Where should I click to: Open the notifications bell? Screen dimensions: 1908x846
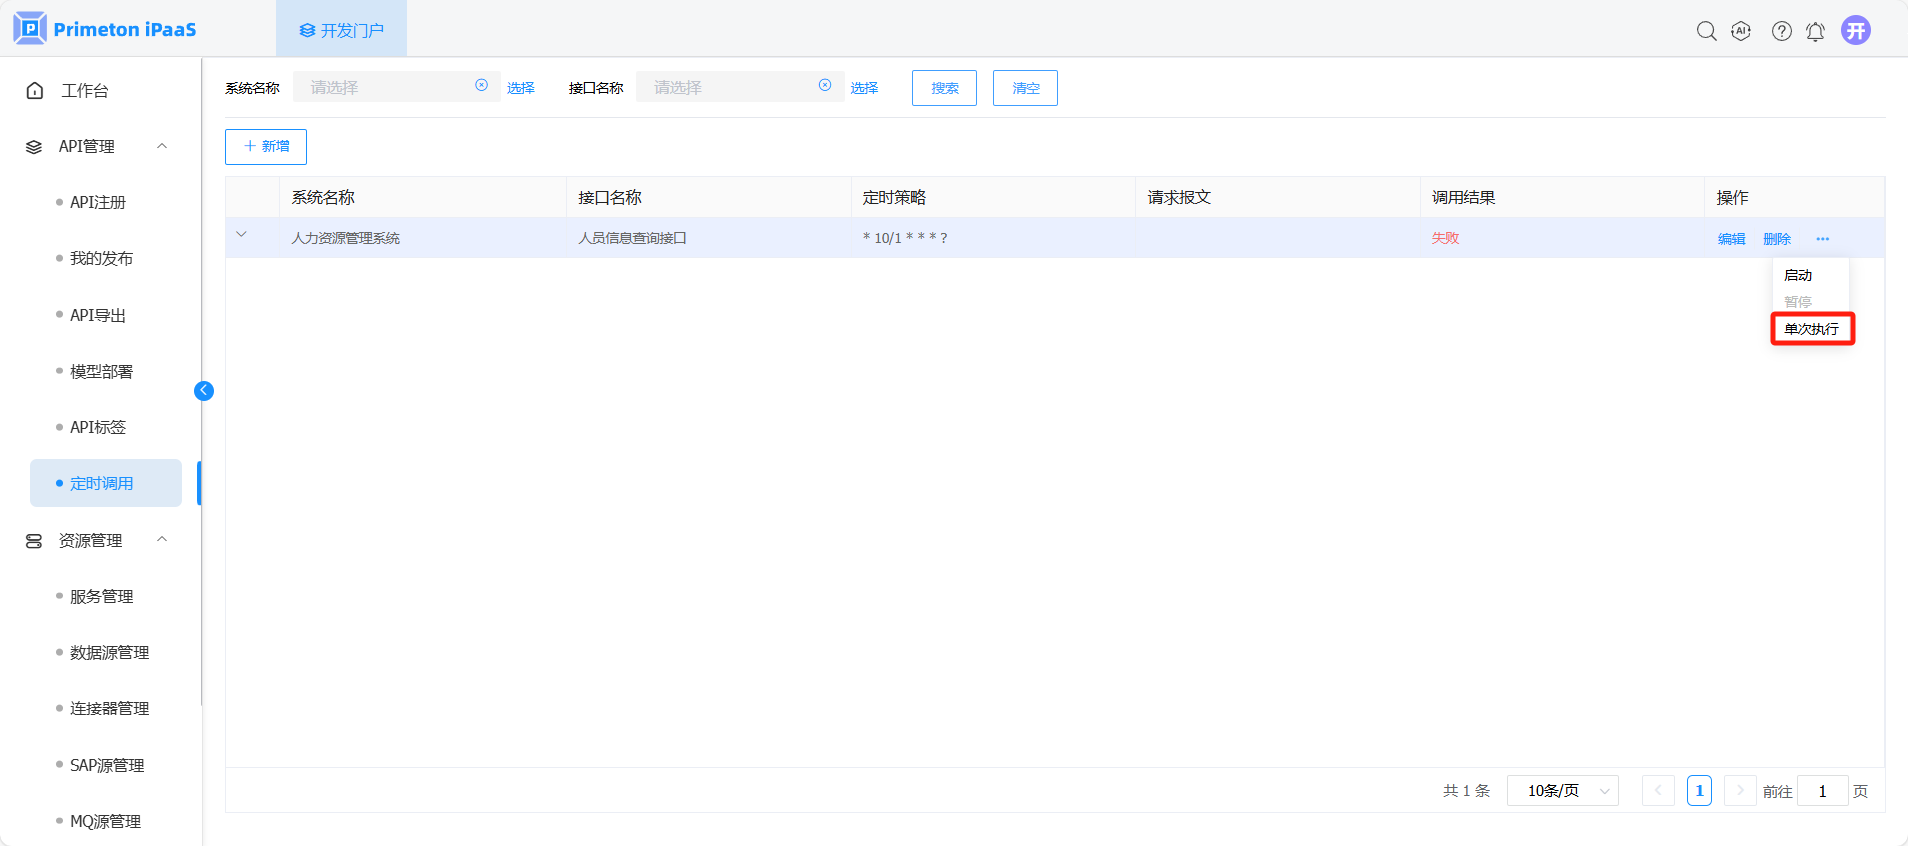pos(1815,31)
